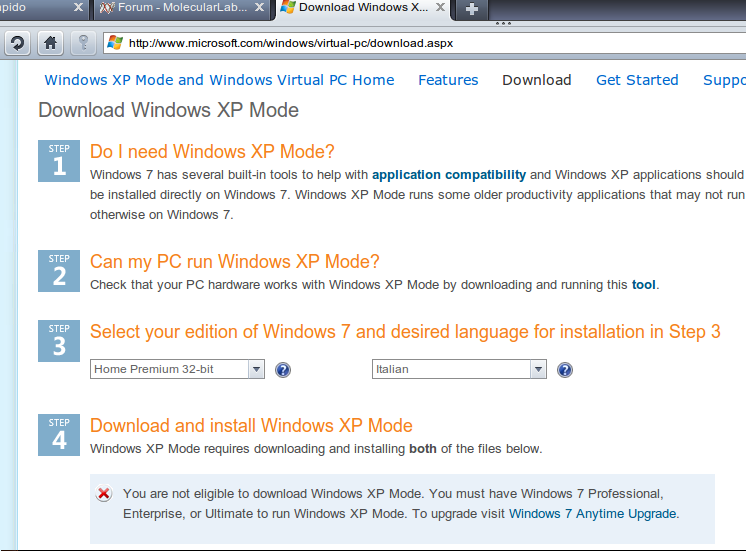
Task: Open help icon next to edition dropdown
Action: click(x=283, y=370)
